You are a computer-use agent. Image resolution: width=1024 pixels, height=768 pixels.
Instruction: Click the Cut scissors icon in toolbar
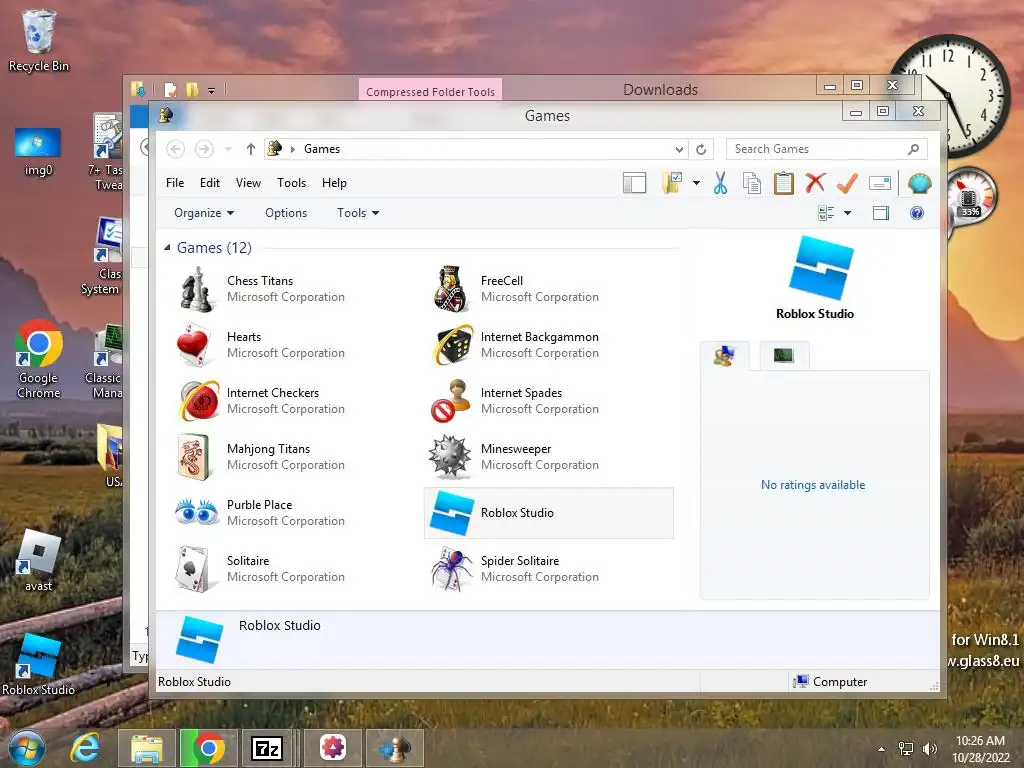point(720,184)
